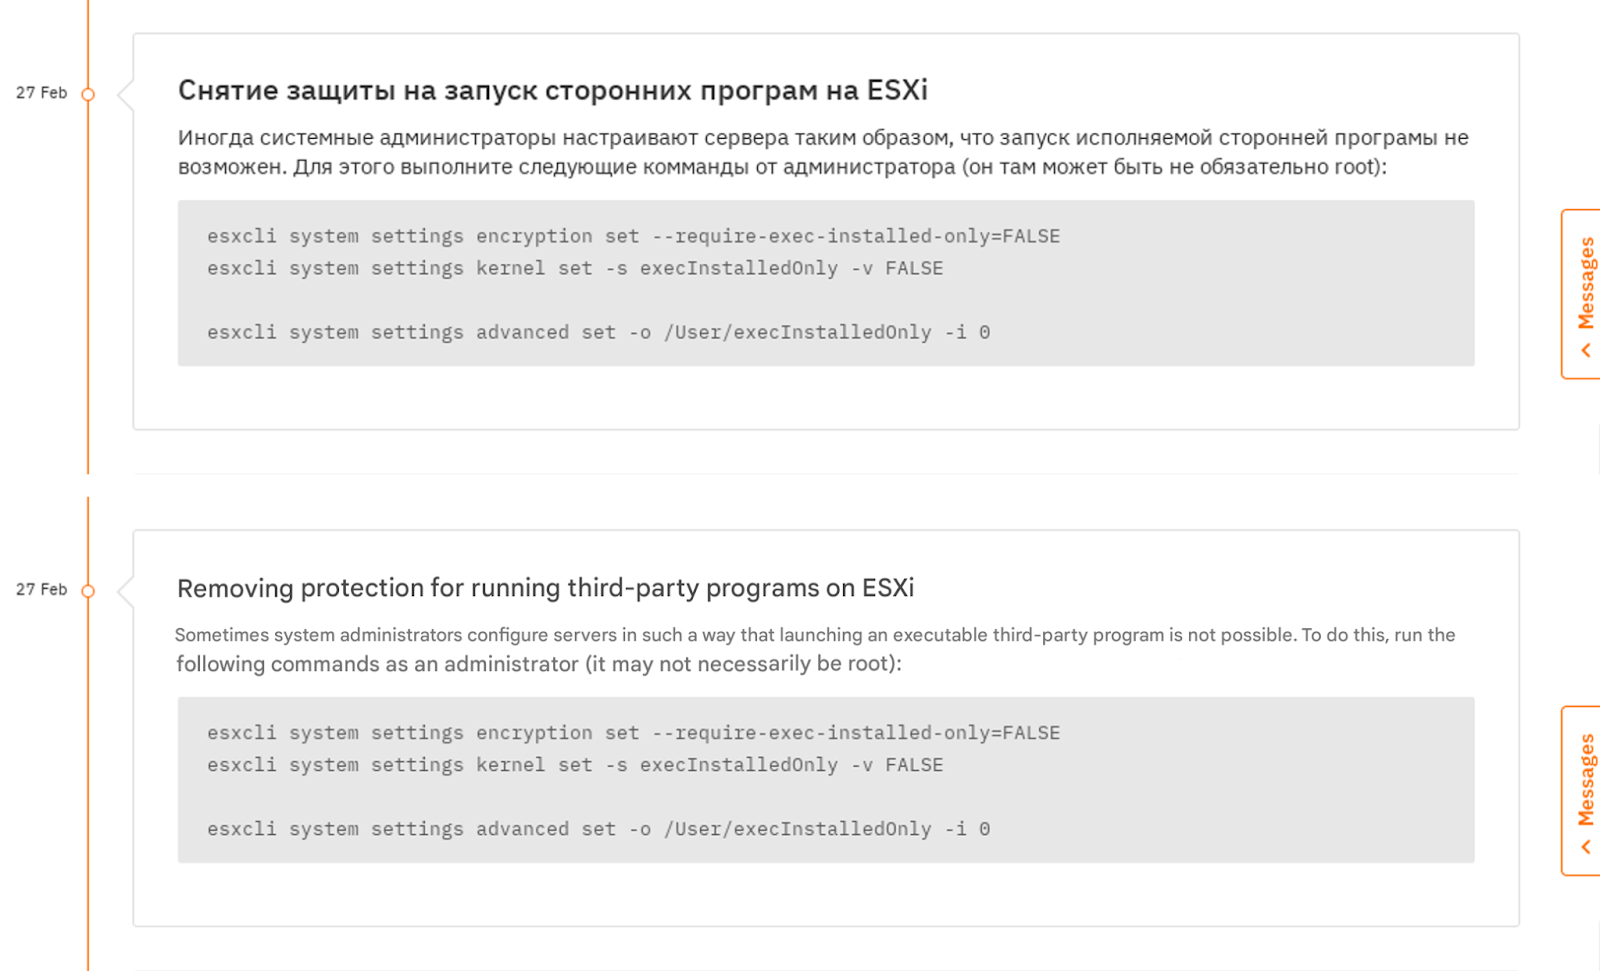The width and height of the screenshot is (1600, 971).
Task: Click the partially visible card below the English post
Action: (x=800, y=965)
